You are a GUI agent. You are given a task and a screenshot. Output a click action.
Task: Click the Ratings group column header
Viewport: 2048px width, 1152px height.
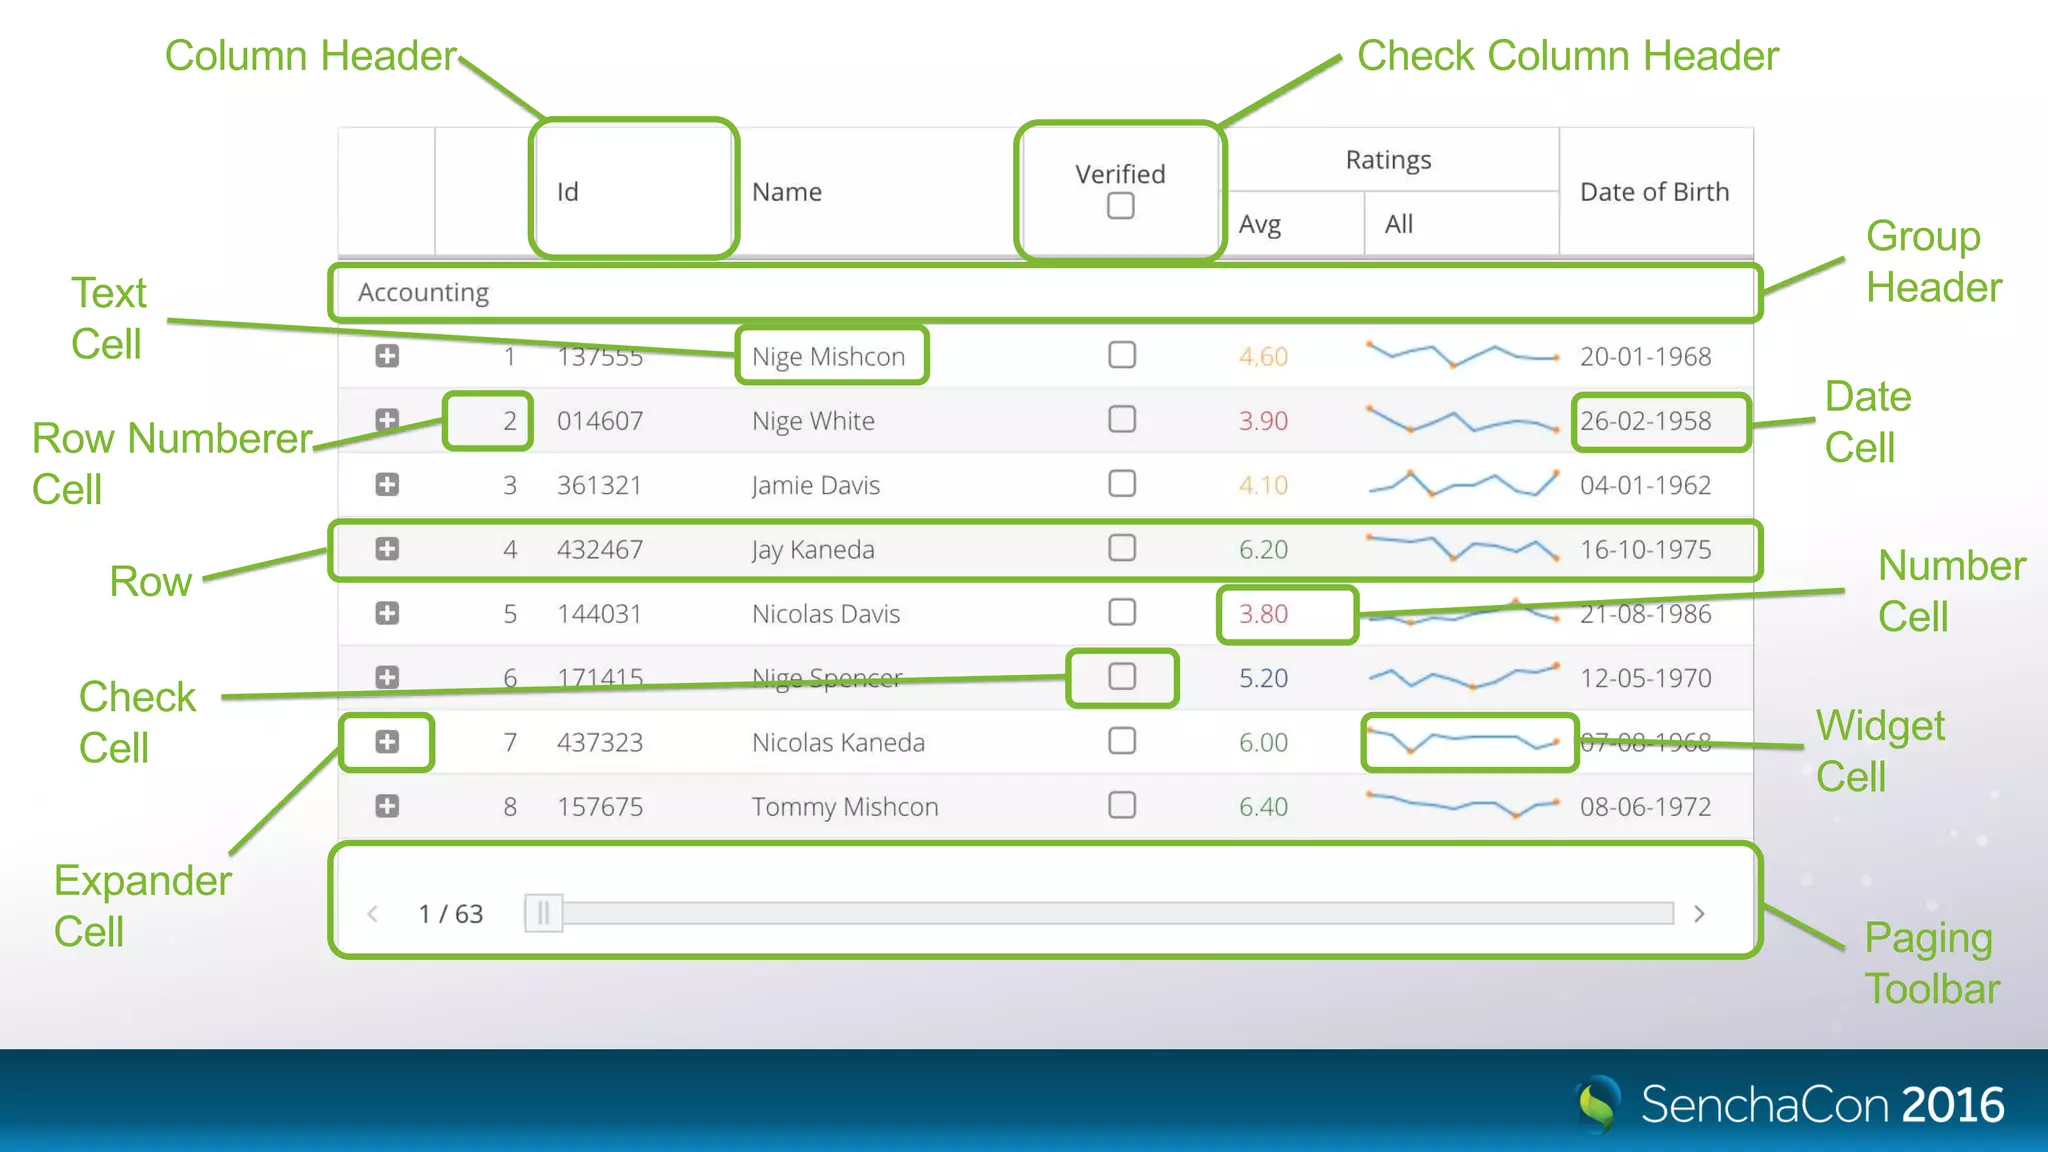point(1389,160)
